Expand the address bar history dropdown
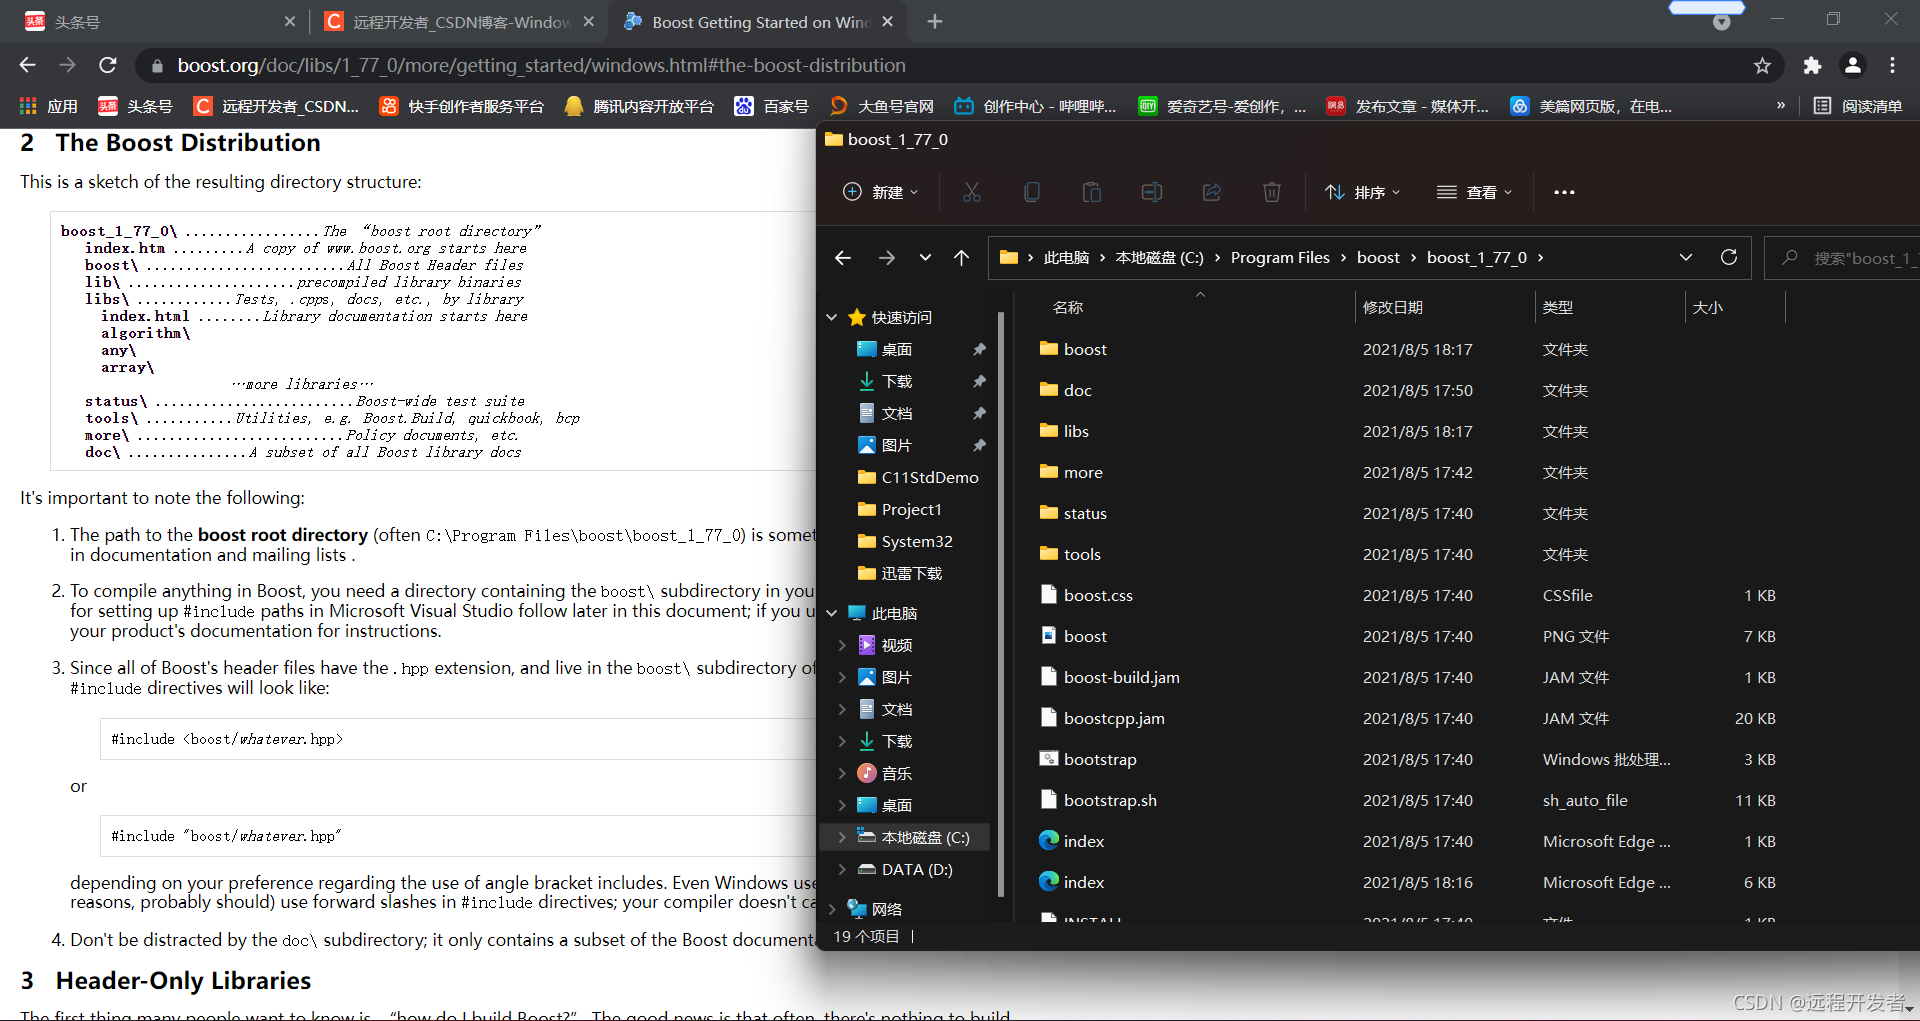 [x=1686, y=257]
